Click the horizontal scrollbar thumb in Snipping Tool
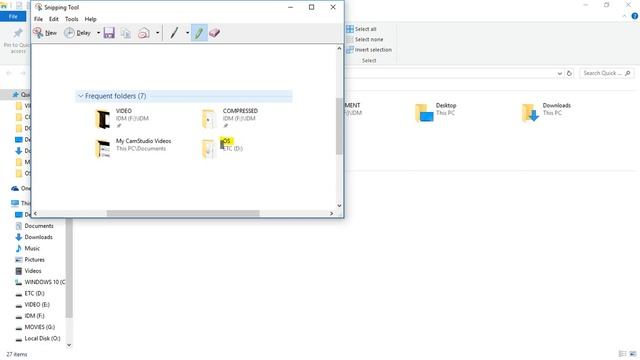 [183, 213]
